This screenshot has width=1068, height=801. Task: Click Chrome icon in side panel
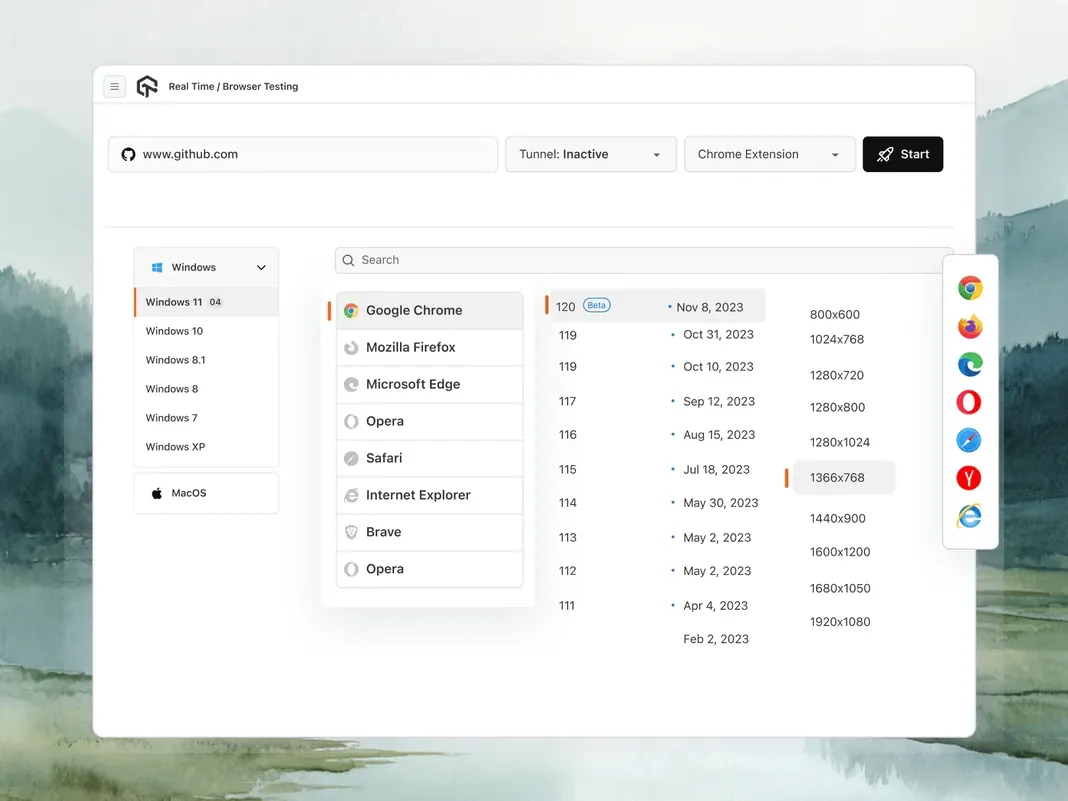coord(970,288)
